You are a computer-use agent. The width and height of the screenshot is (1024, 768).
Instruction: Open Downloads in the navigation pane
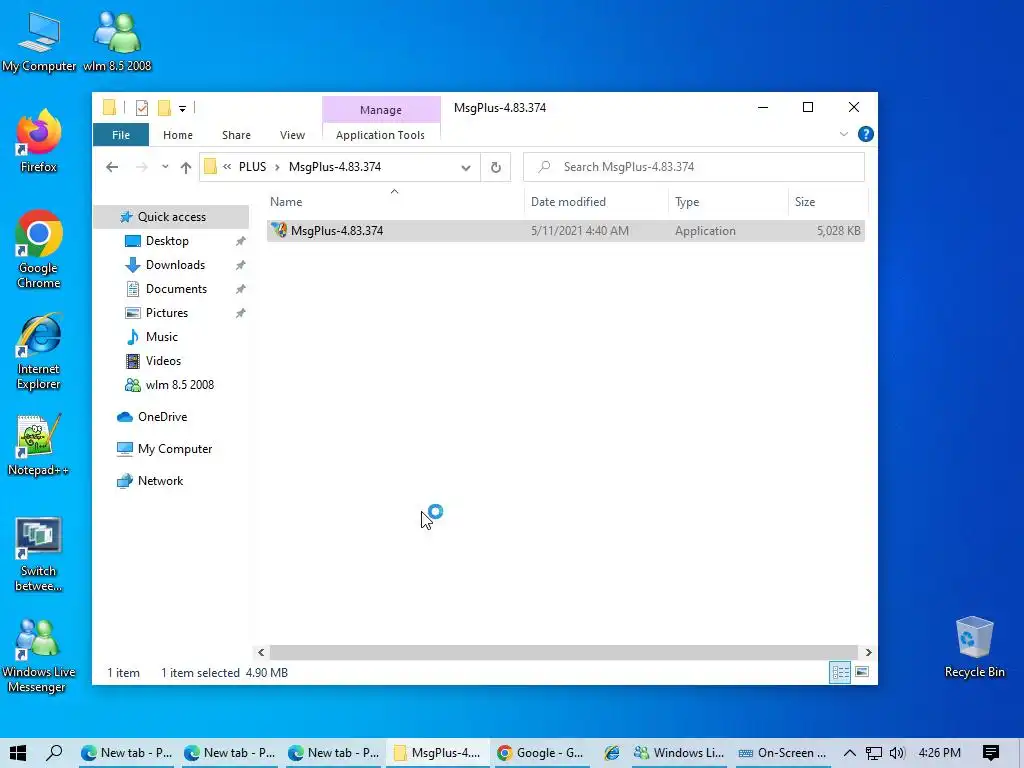[175, 265]
